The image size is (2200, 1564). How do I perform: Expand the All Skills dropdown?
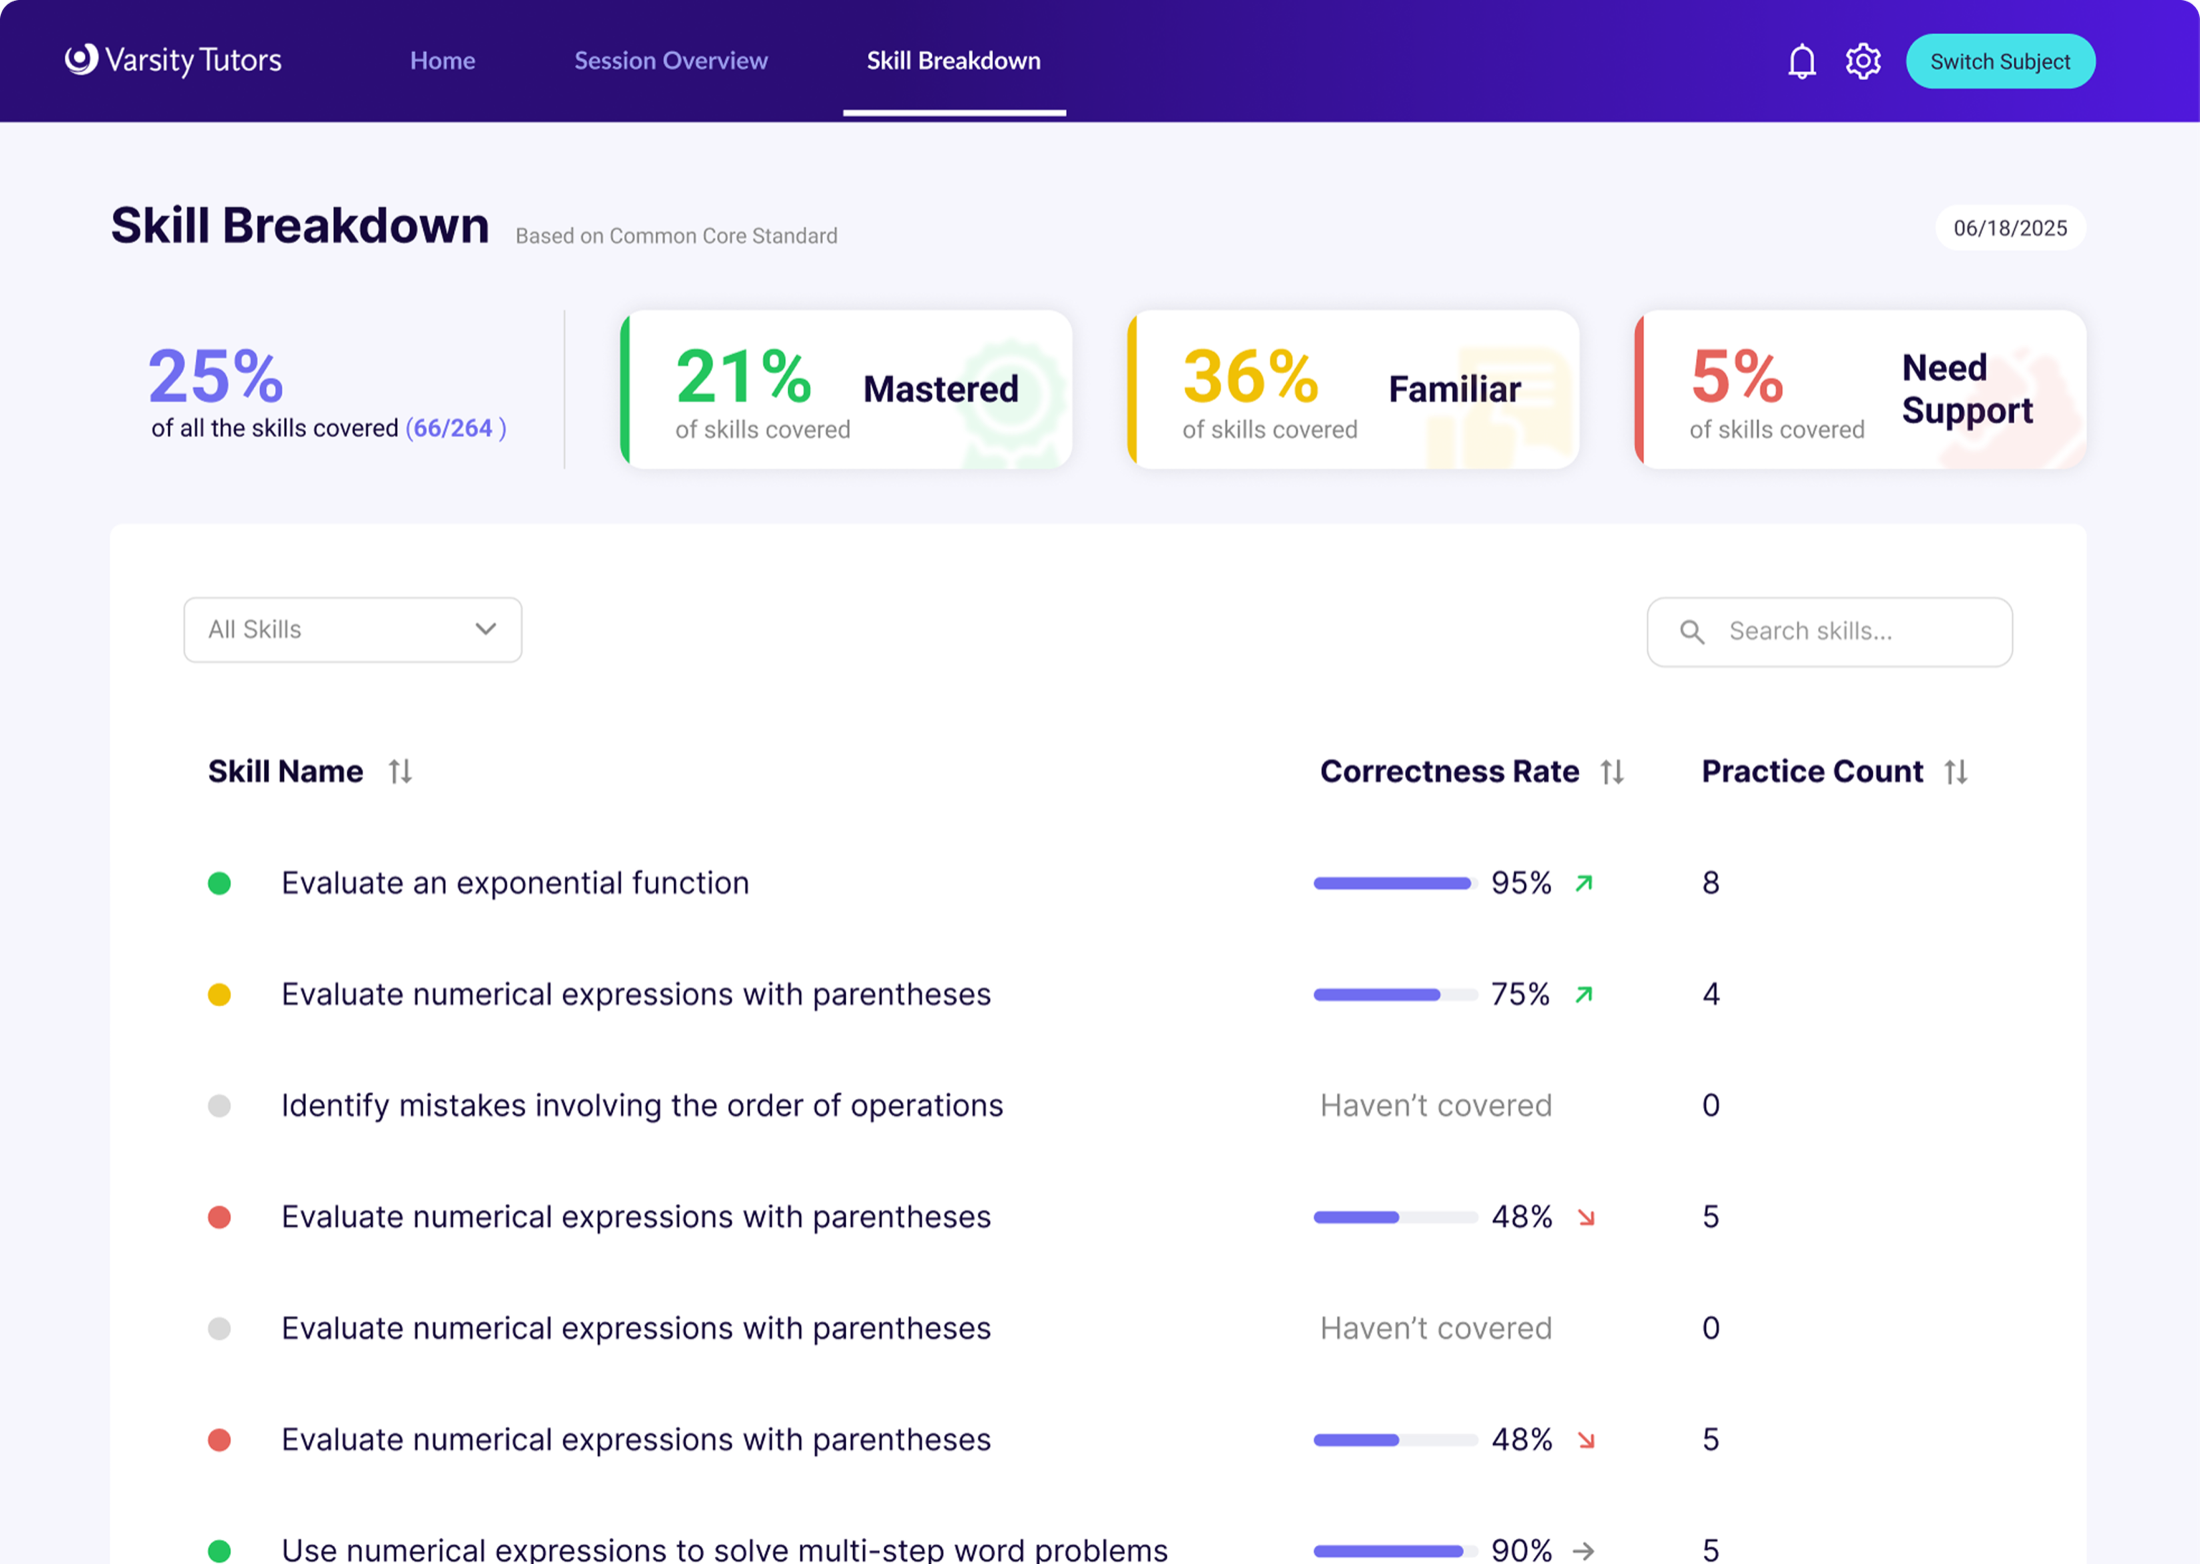coord(353,630)
